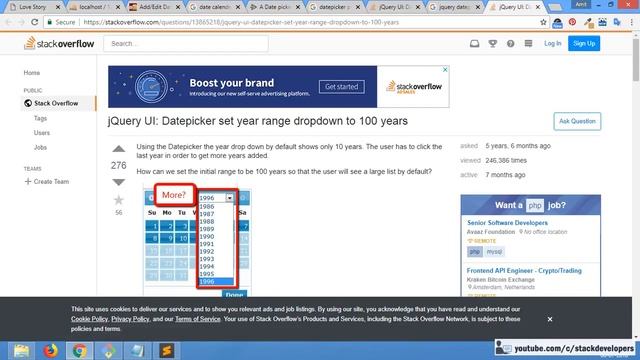Bookmark this page with star icon
Screen dimensions: 640x360
point(543,22)
